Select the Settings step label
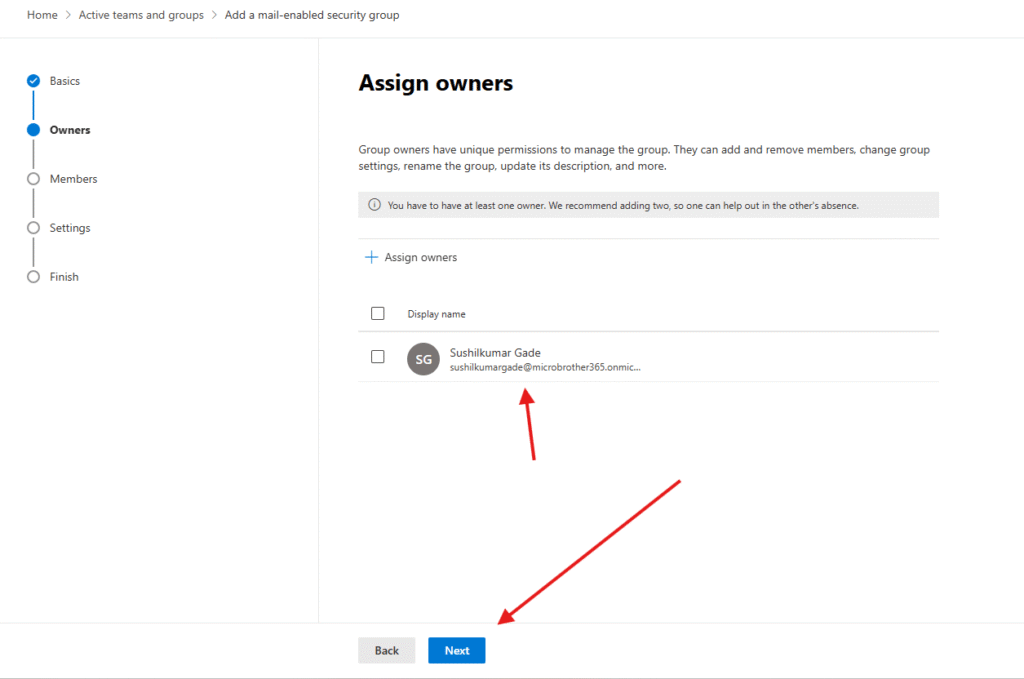 [70, 228]
